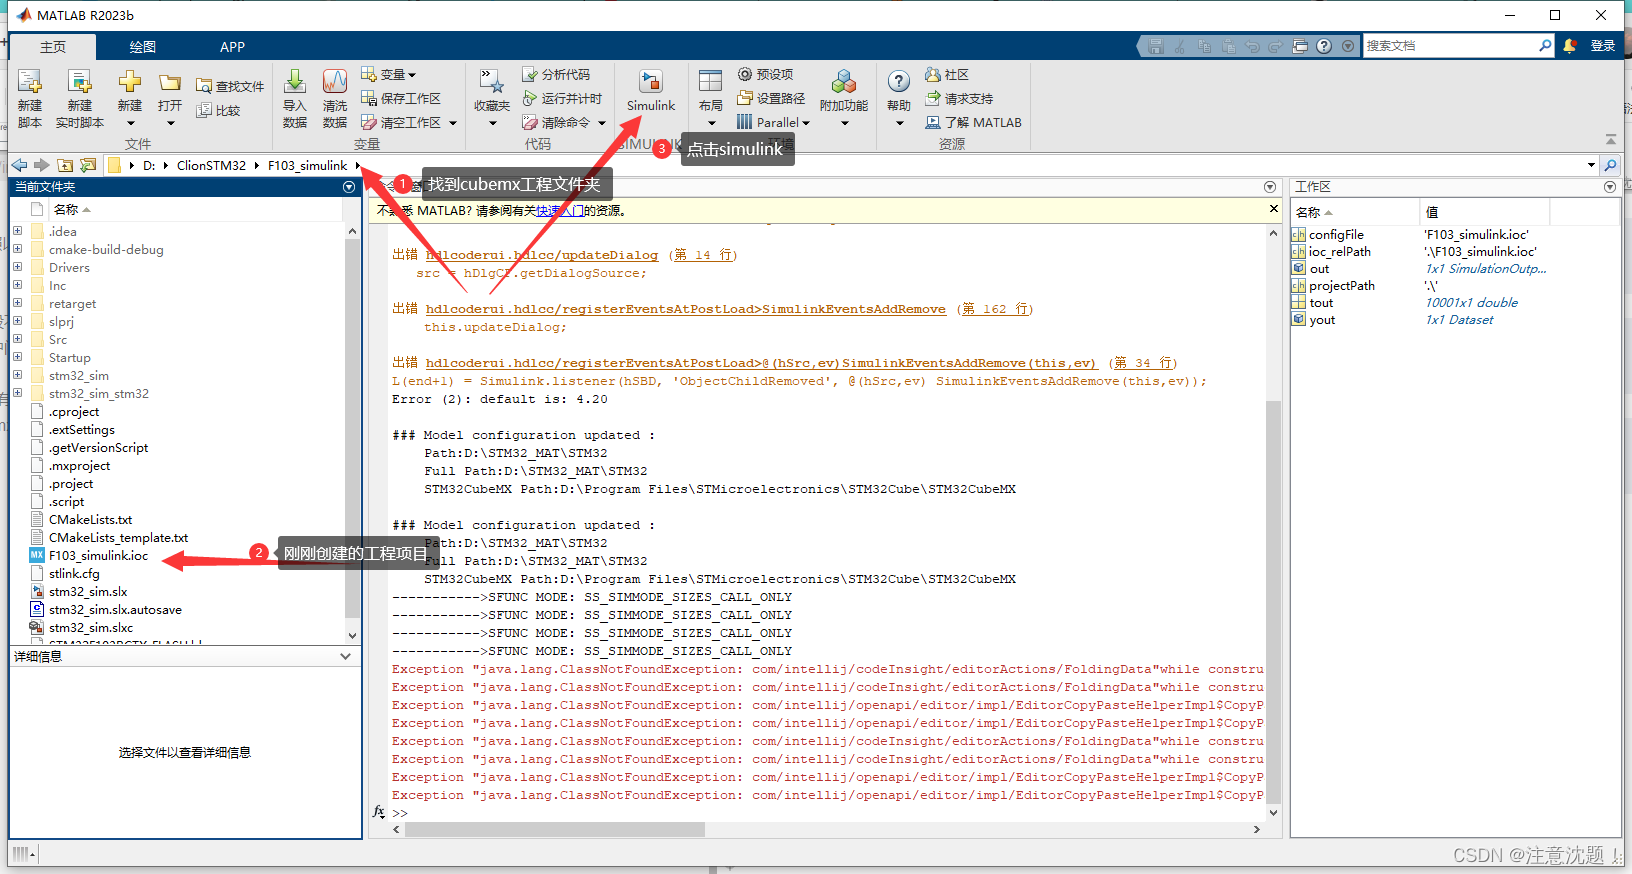Go back using the blue back arrow
This screenshot has height=874, width=1632.
(x=19, y=165)
